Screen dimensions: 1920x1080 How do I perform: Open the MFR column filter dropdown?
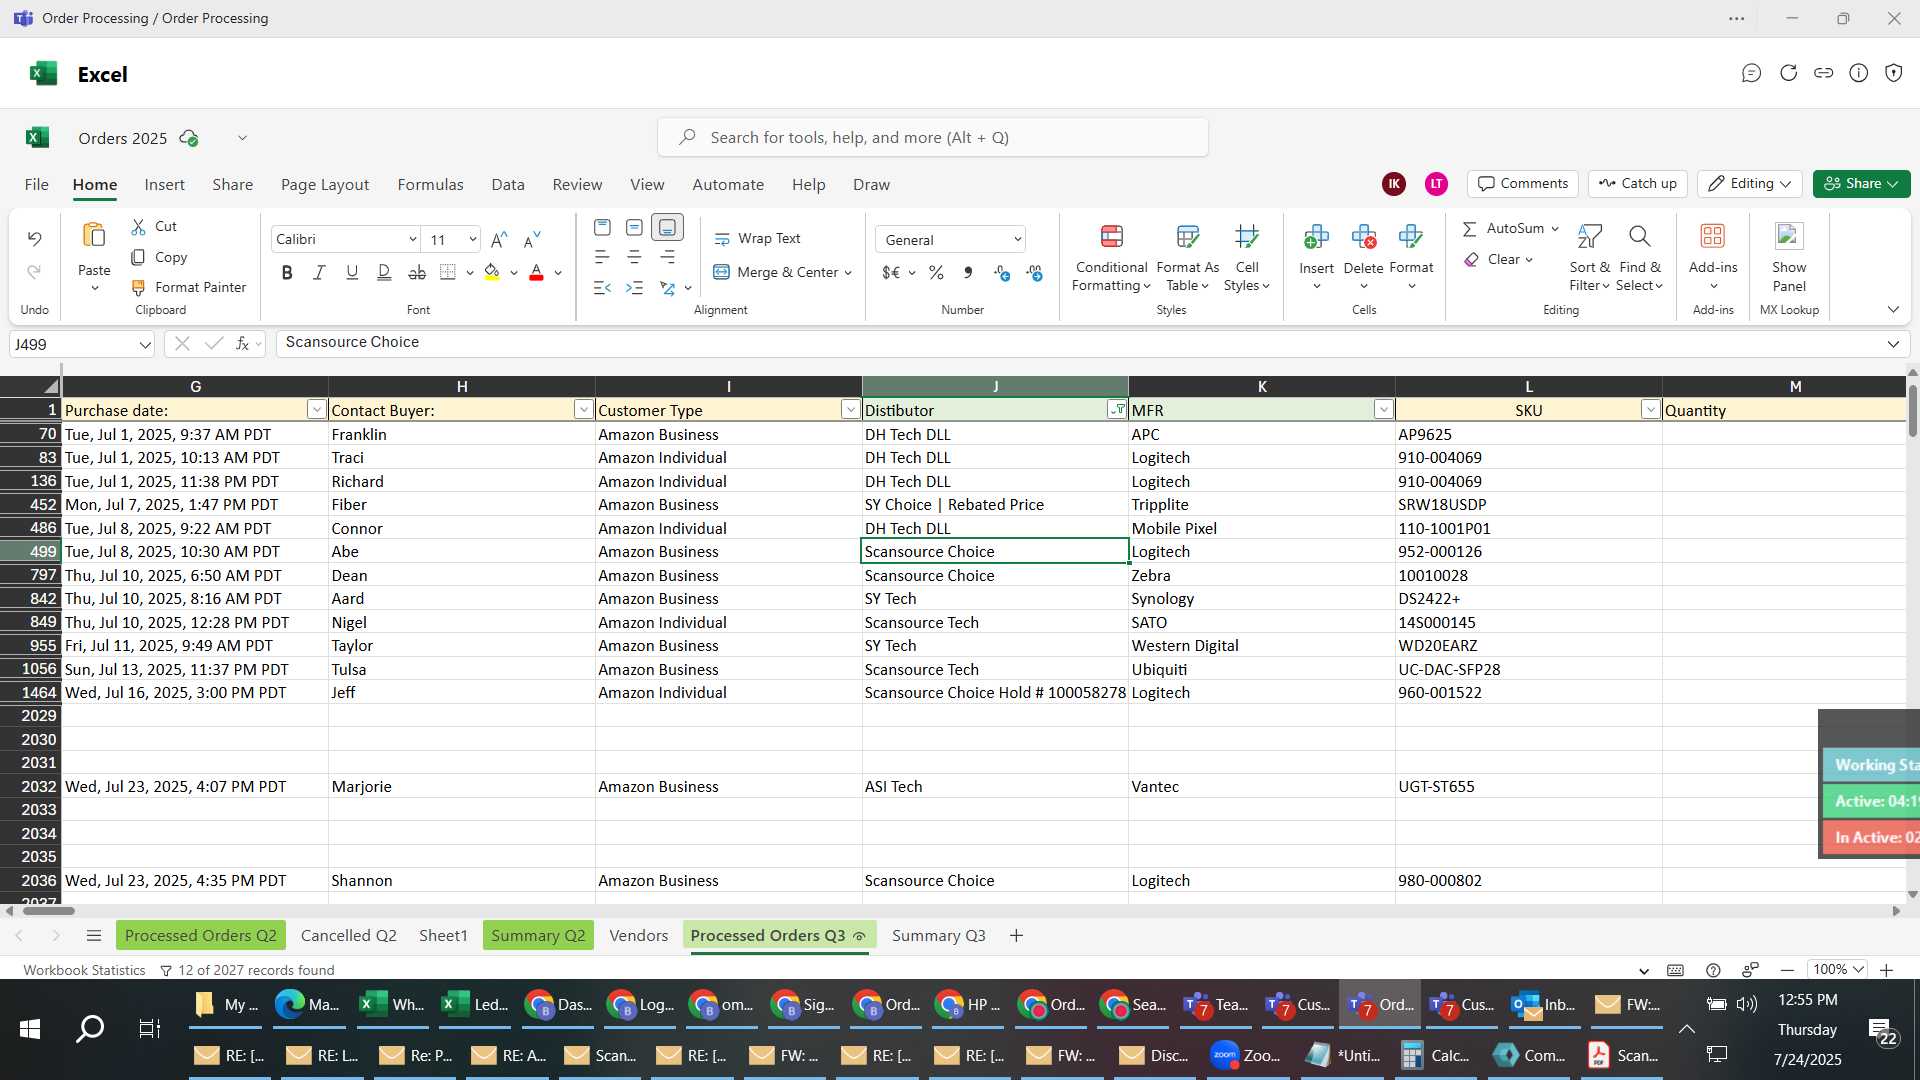click(1383, 410)
